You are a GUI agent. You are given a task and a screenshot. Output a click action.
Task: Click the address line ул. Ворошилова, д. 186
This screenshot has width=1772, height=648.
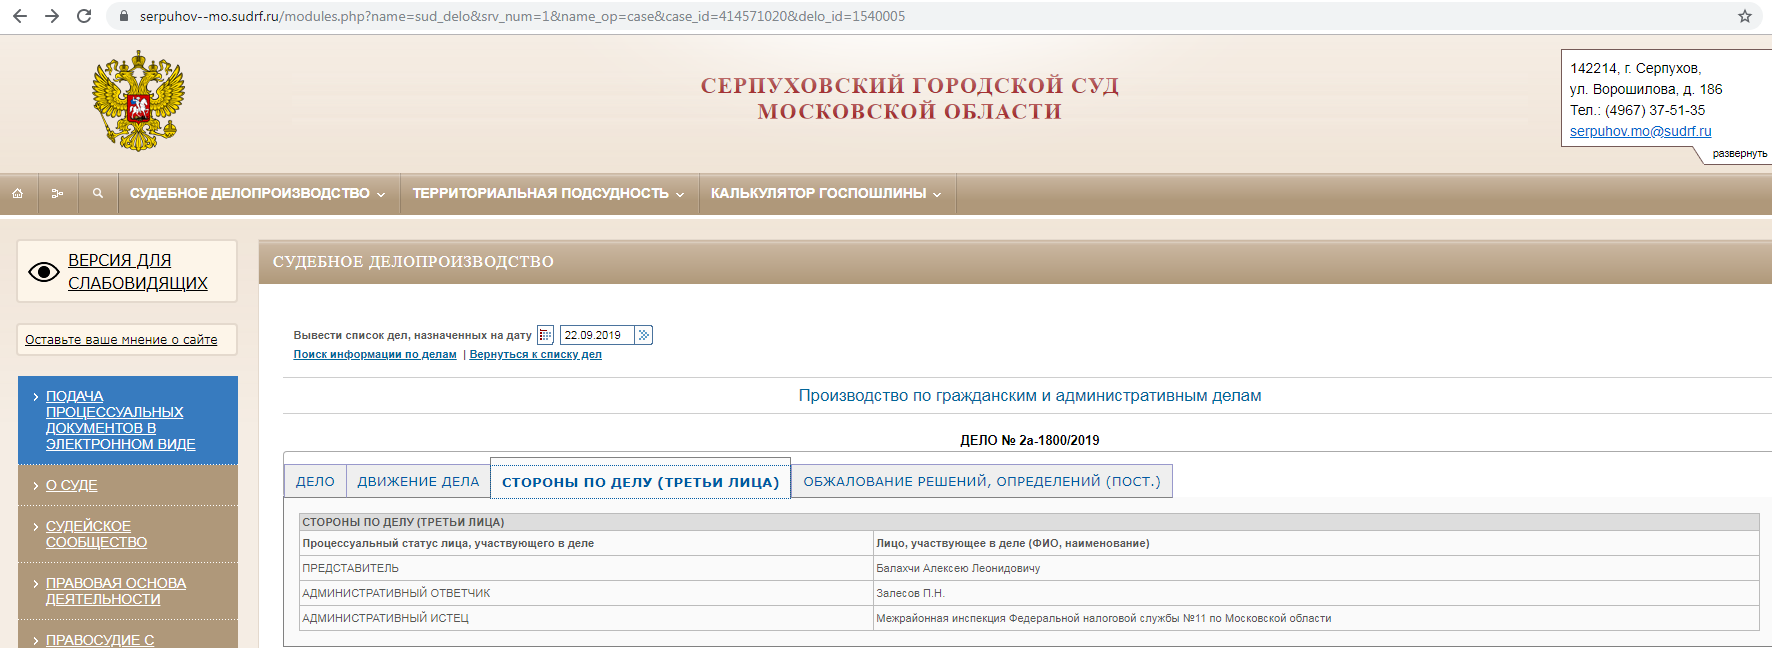pyautogui.click(x=1646, y=89)
